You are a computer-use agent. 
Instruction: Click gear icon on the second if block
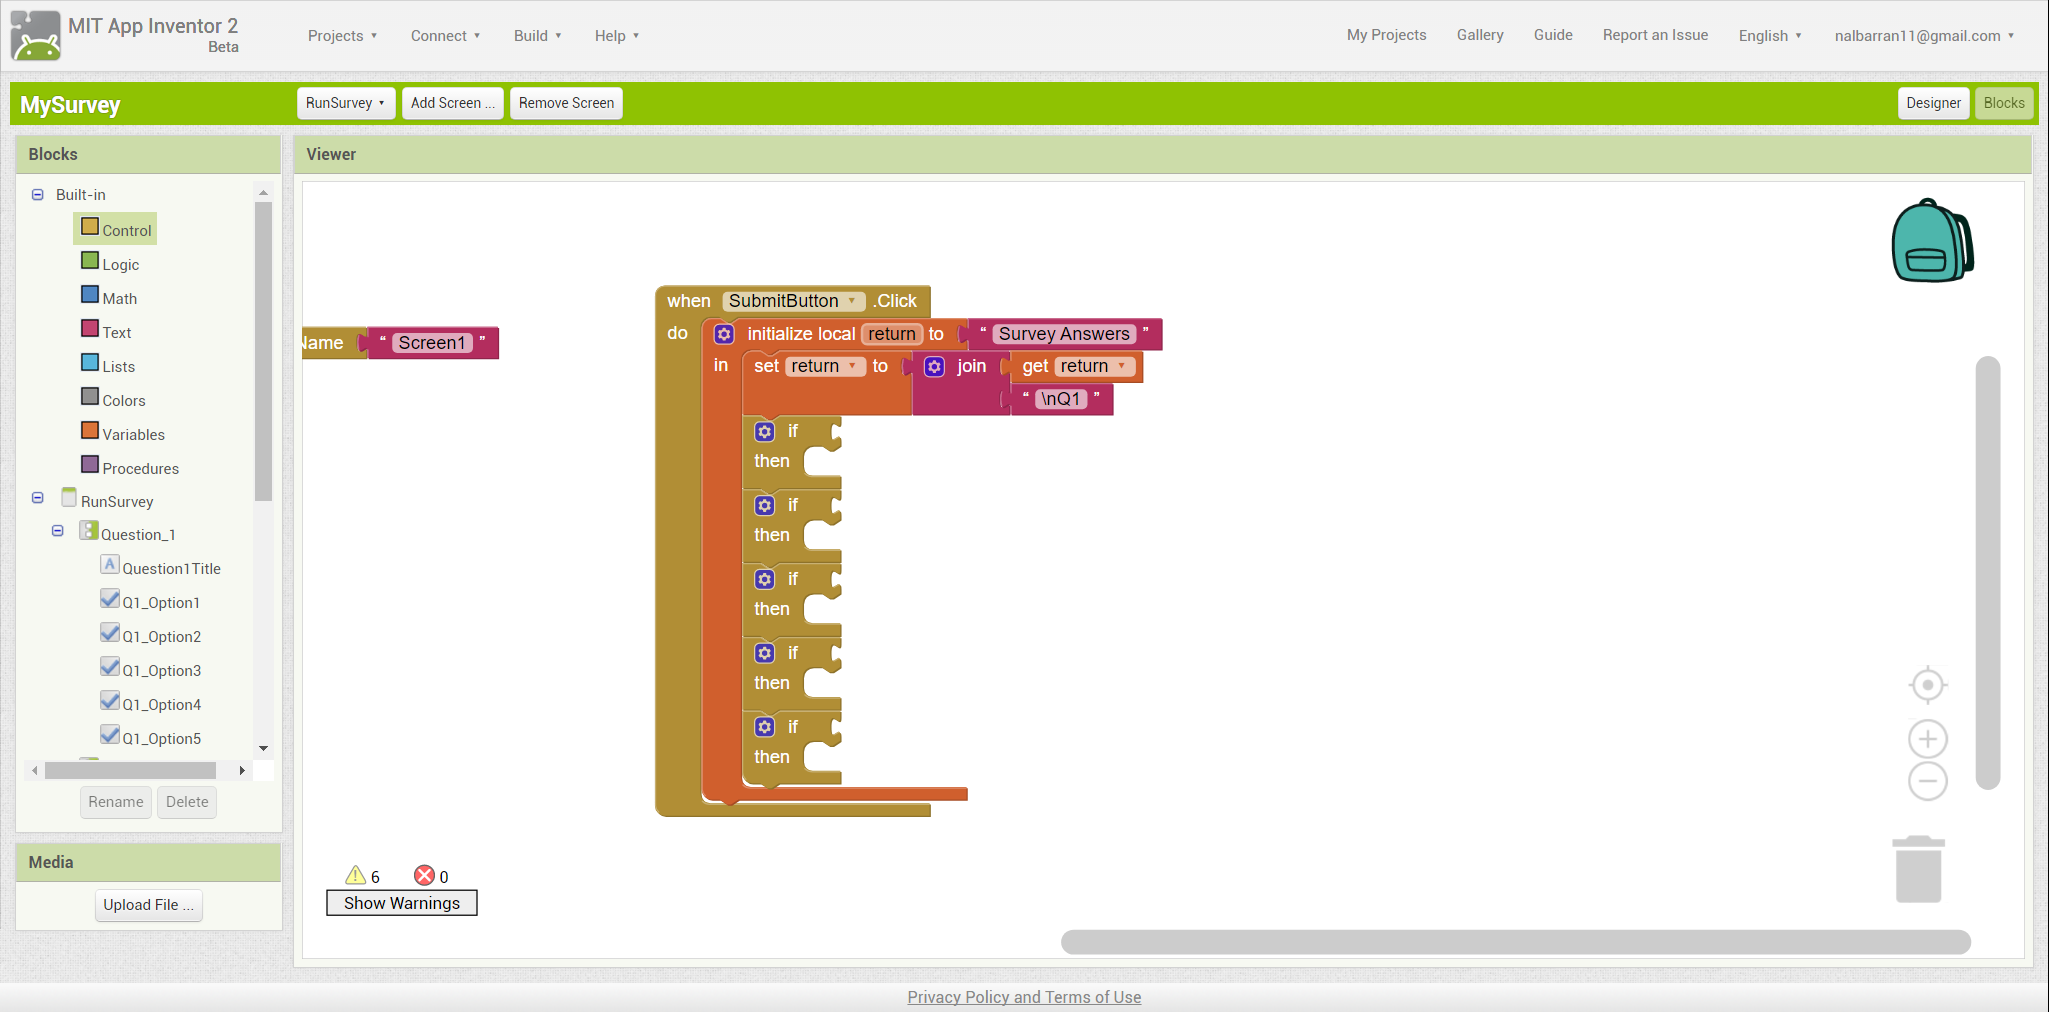765,506
